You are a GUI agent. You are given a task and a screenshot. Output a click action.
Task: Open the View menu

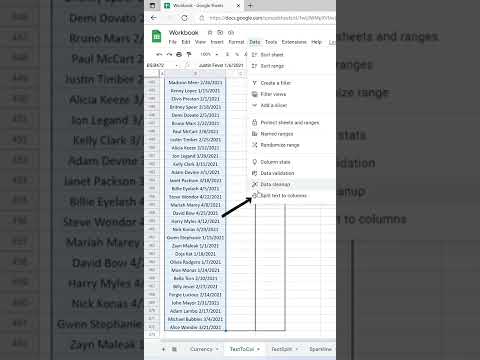[200, 42]
